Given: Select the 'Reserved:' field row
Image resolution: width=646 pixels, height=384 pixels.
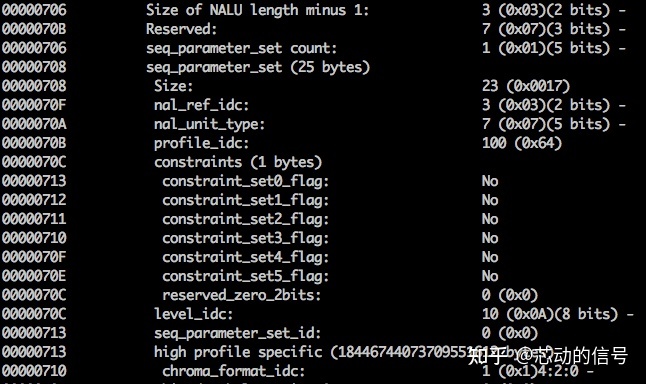Looking at the screenshot, I should [314, 29].
